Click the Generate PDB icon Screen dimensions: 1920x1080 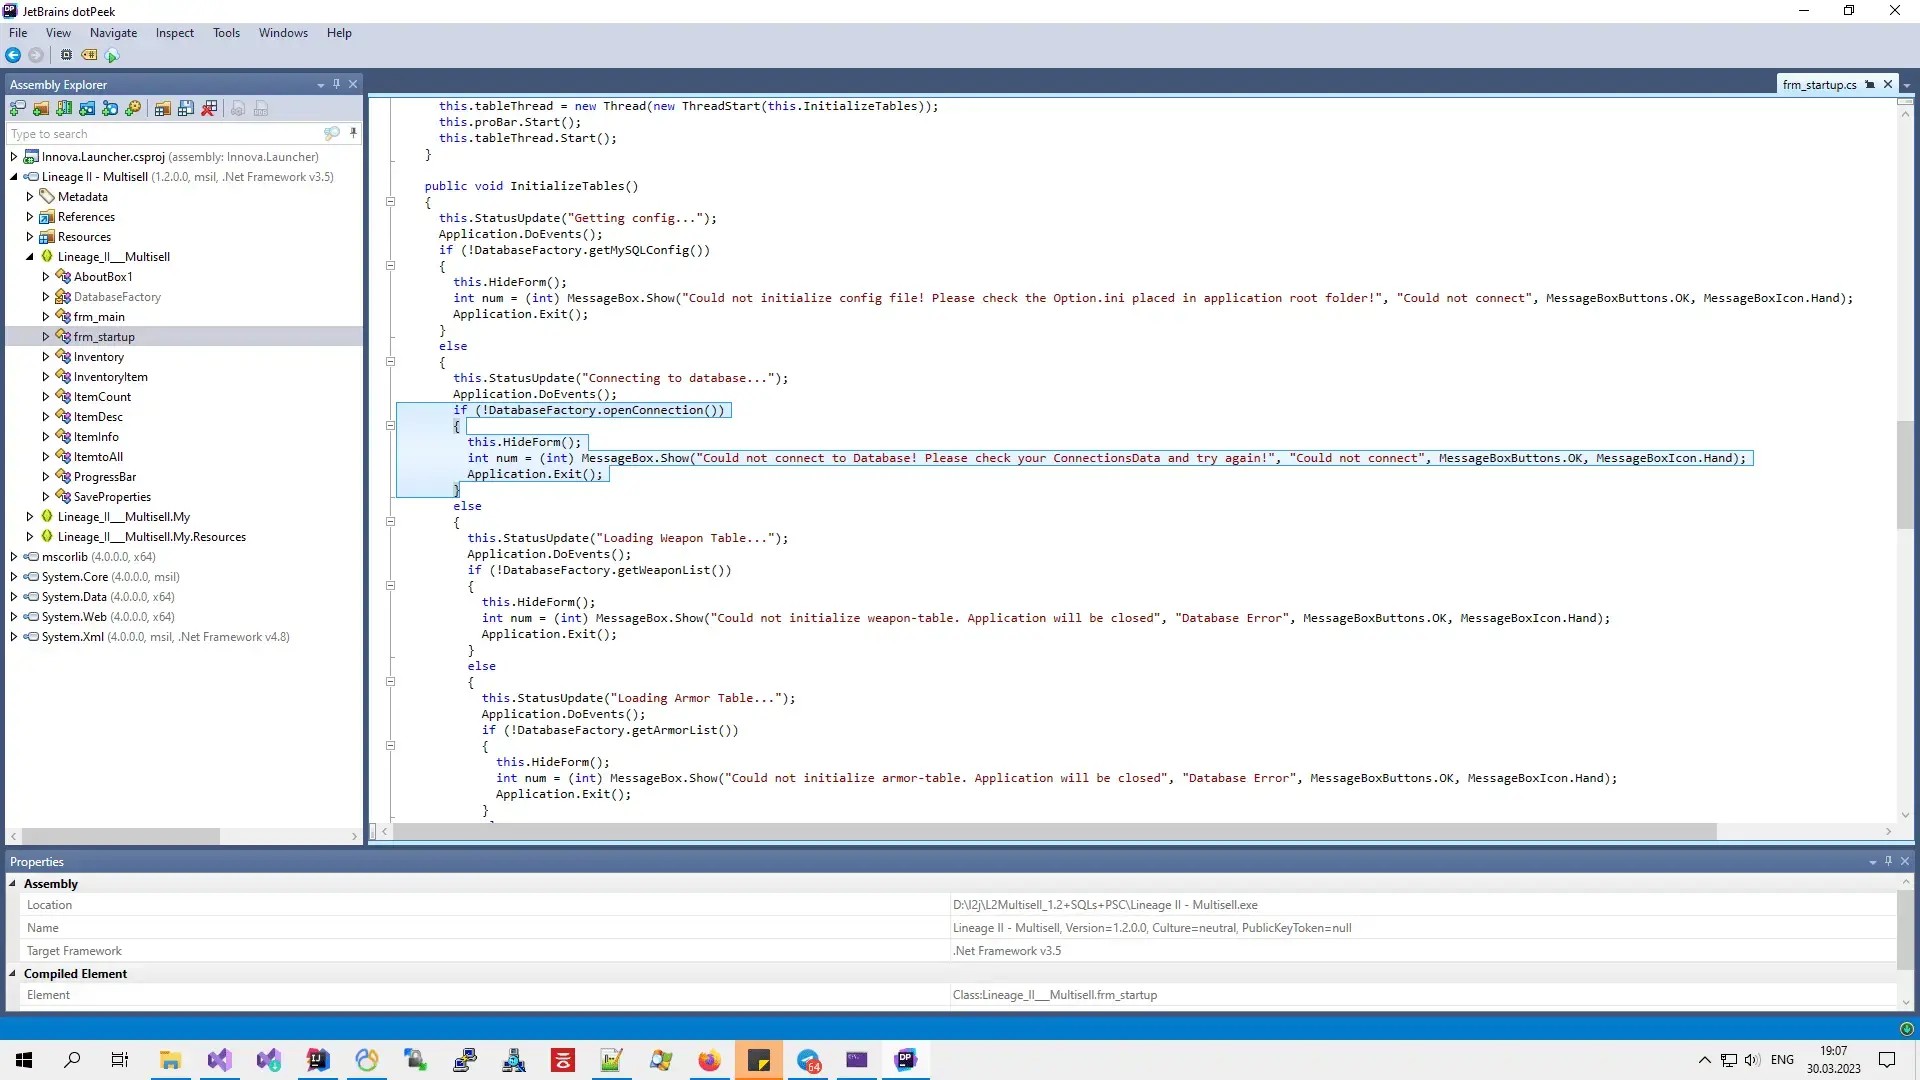pos(261,108)
